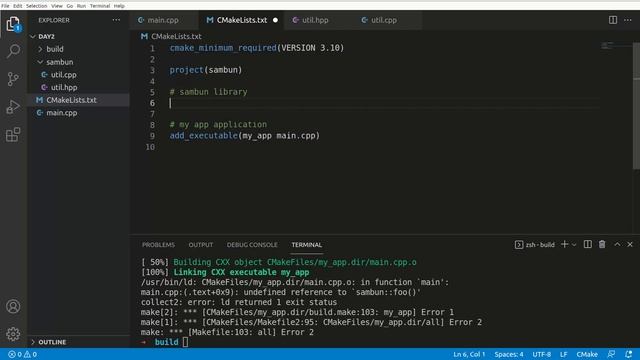Click the editor vertical scrollbar
The height and width of the screenshot is (360, 640).
(636, 106)
